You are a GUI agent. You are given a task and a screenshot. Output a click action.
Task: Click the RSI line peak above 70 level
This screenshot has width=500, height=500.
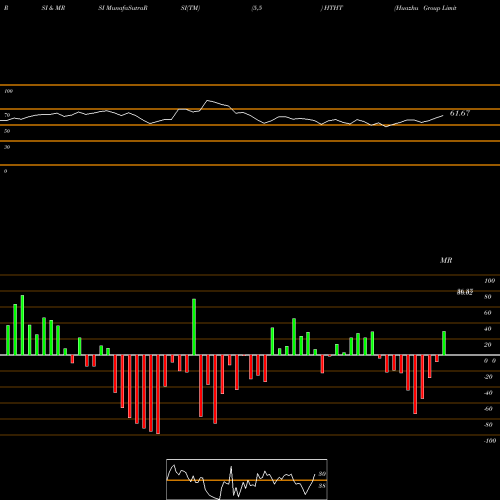tap(208, 100)
